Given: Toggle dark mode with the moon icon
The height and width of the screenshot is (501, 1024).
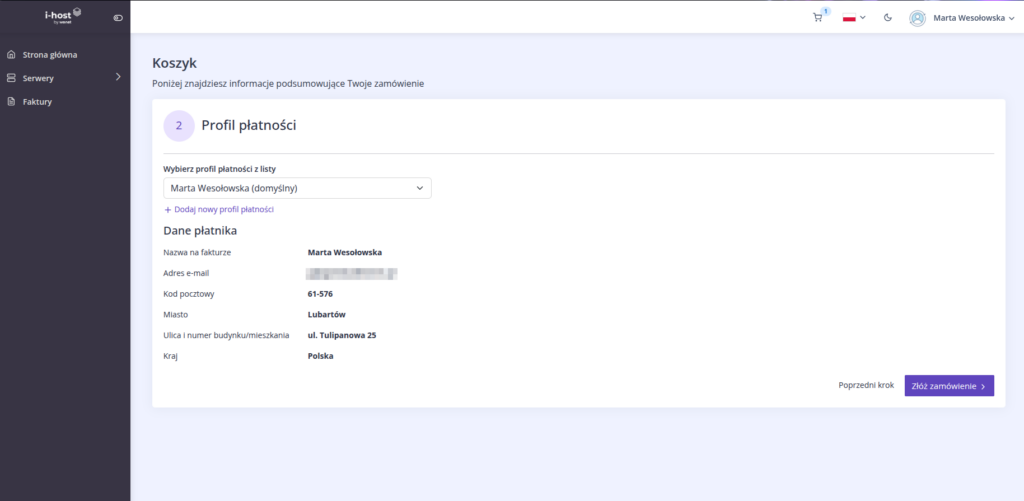Looking at the screenshot, I should pos(888,18).
